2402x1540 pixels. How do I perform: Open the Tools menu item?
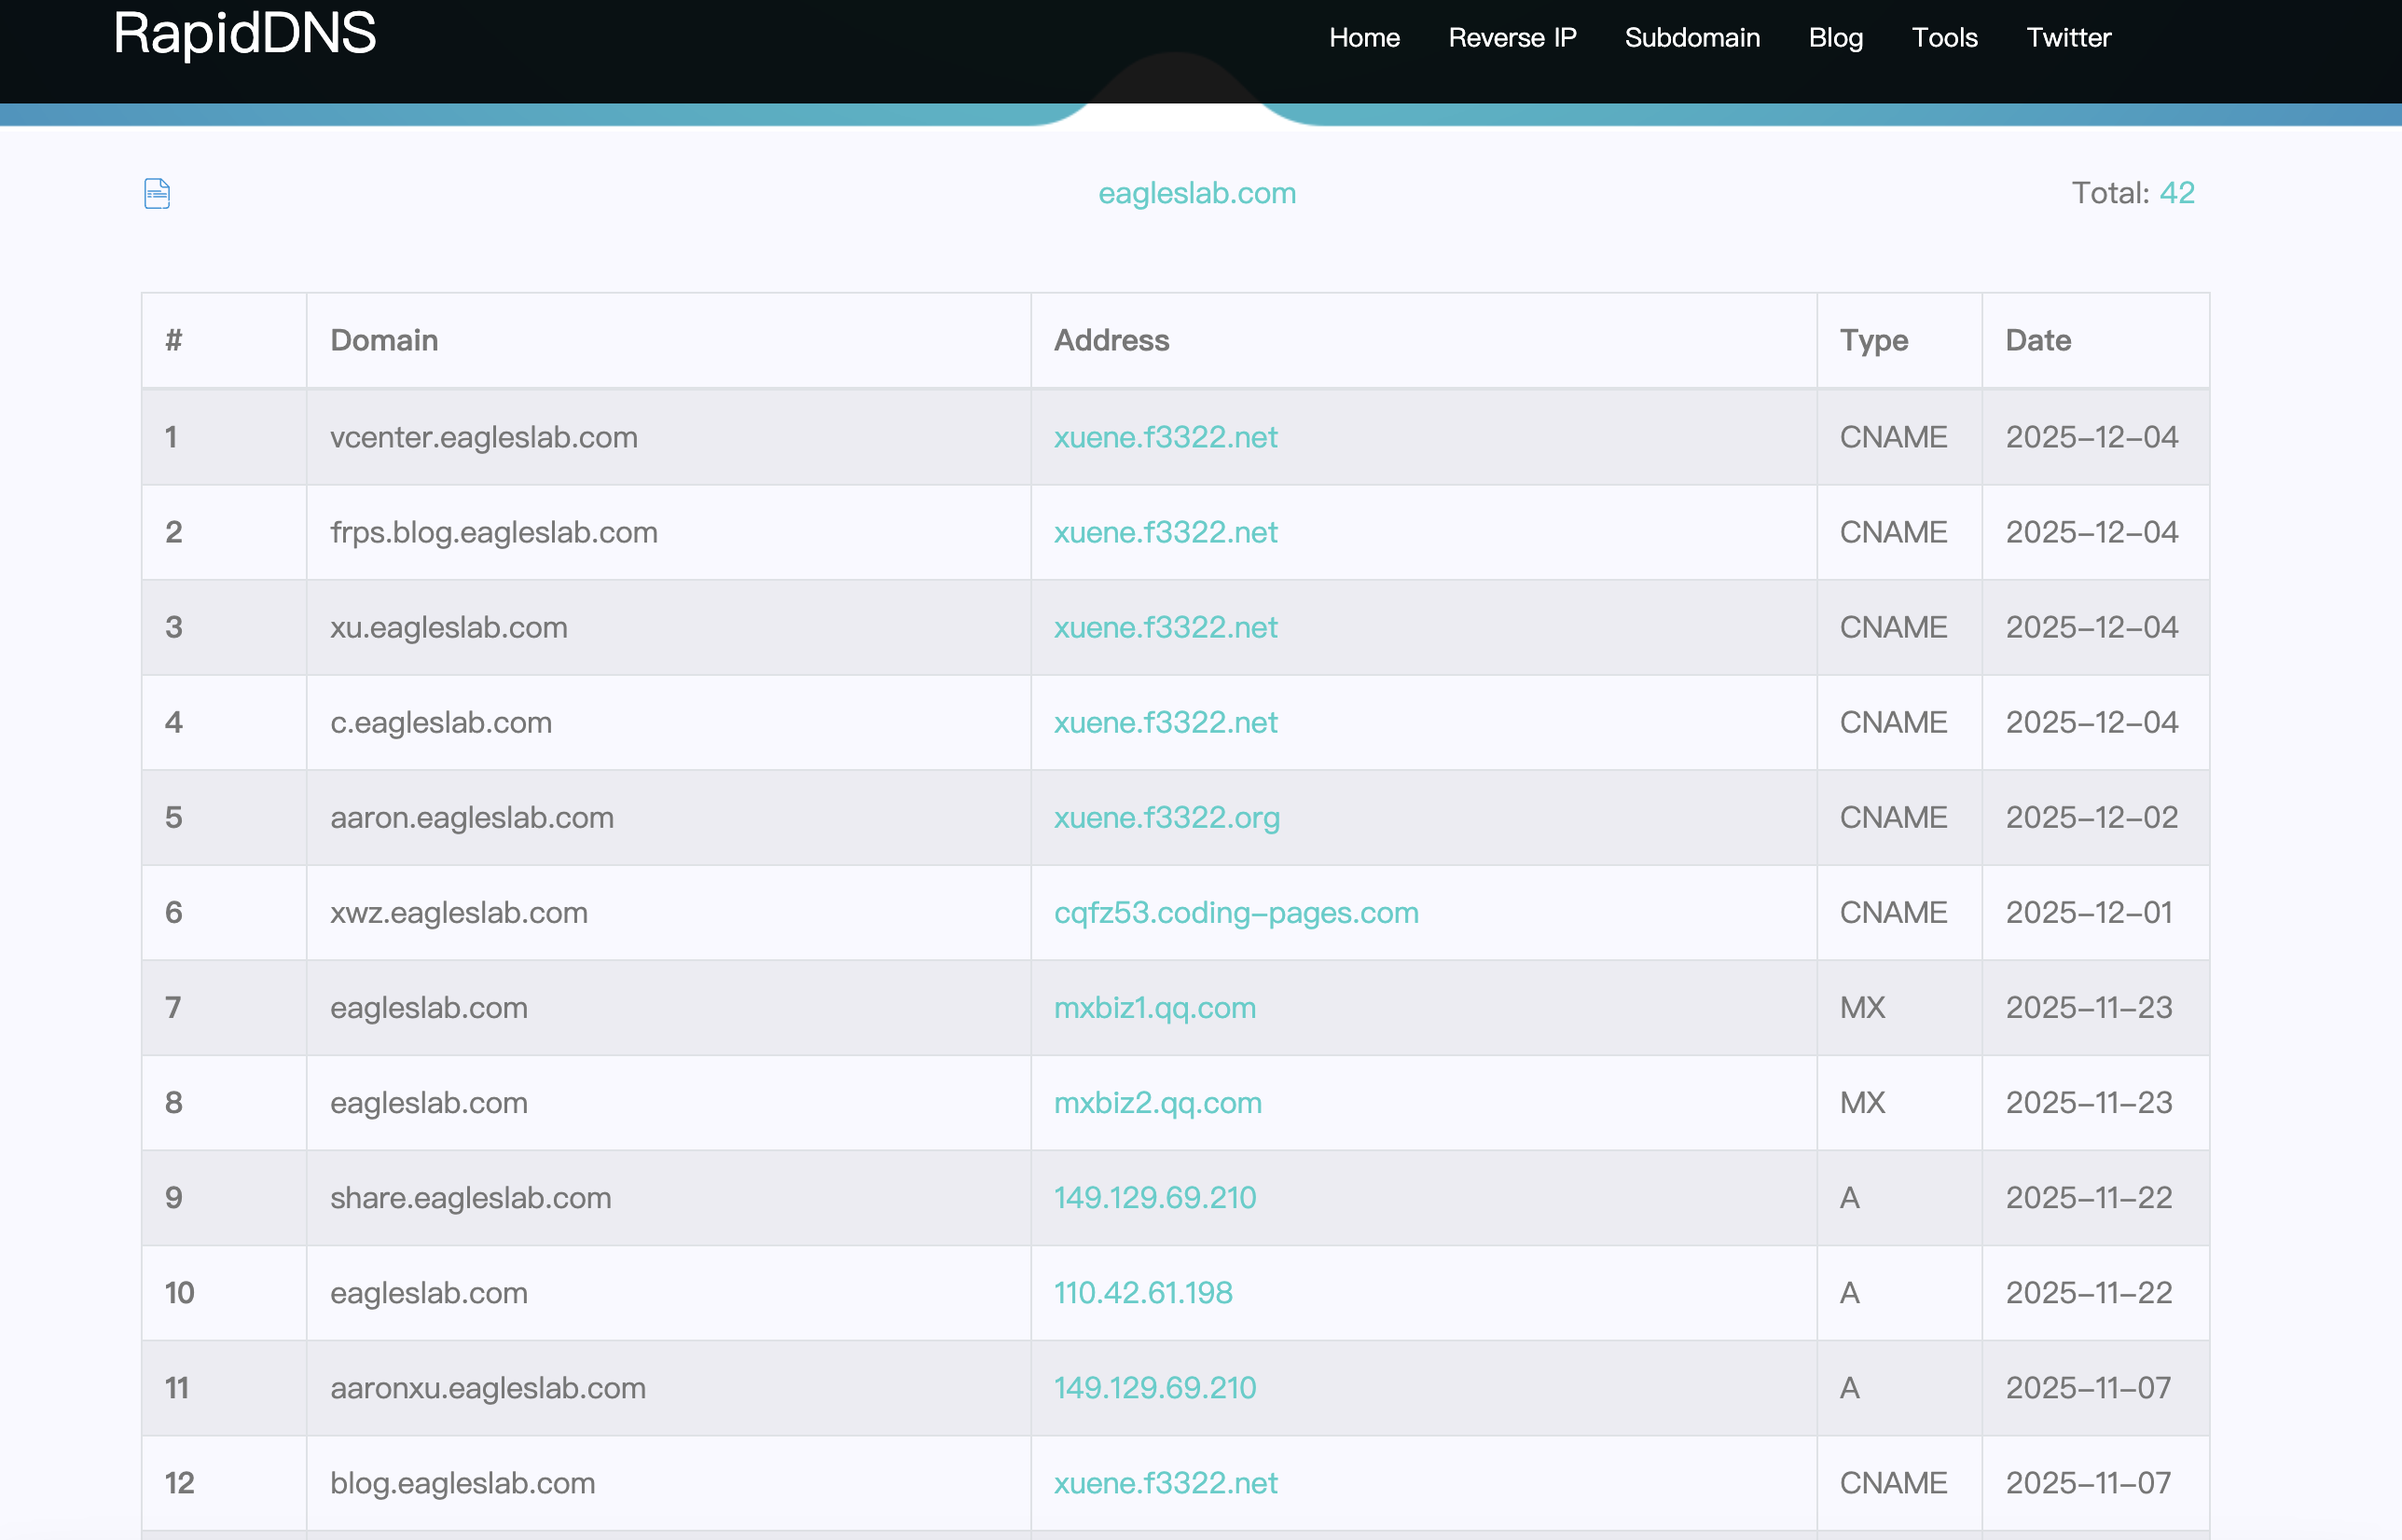coord(1944,38)
